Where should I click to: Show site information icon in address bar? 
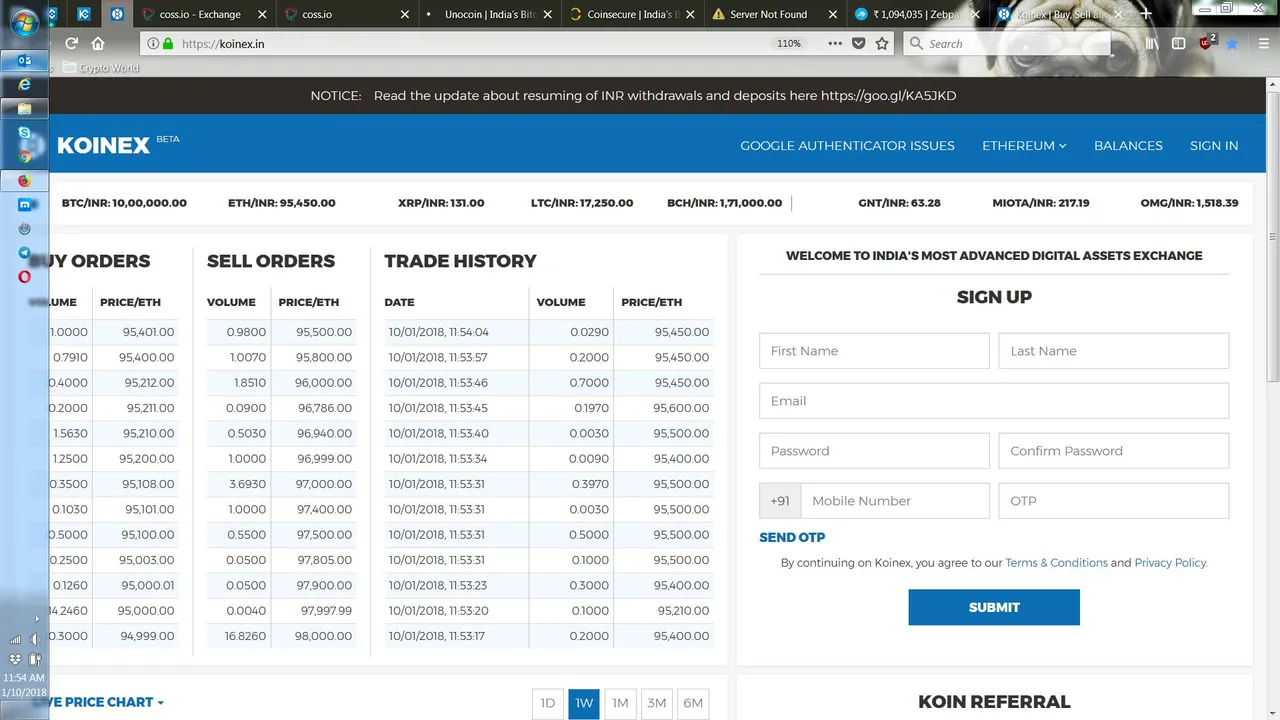pyautogui.click(x=152, y=44)
